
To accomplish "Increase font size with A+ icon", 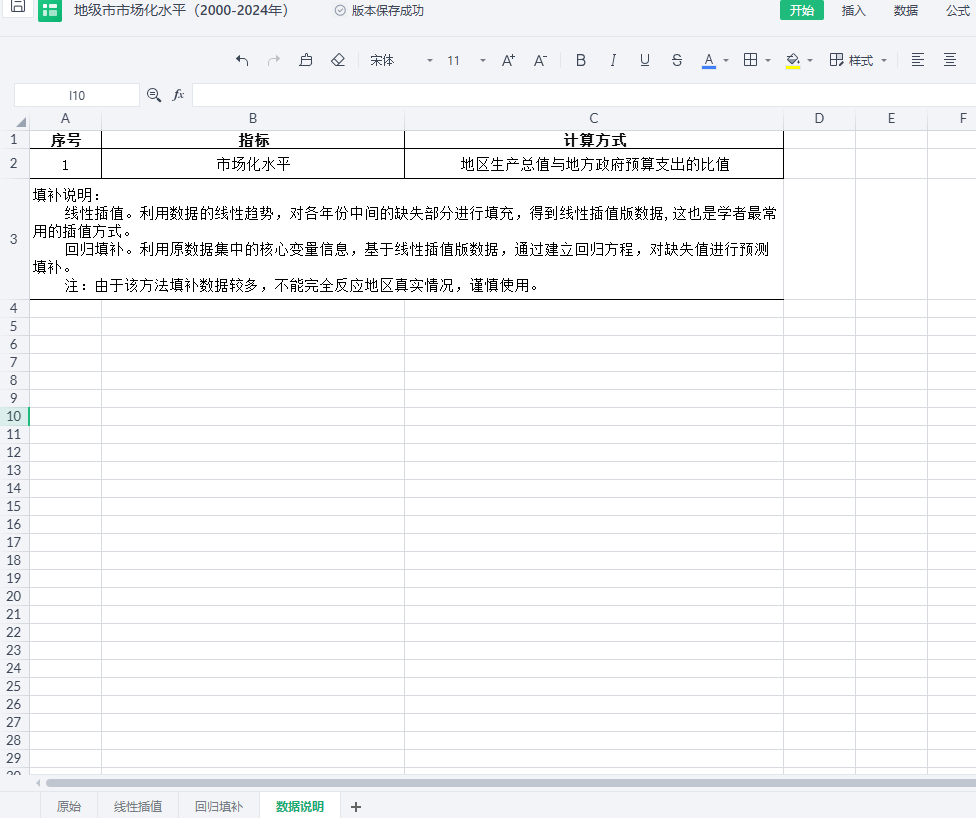I will [x=508, y=60].
